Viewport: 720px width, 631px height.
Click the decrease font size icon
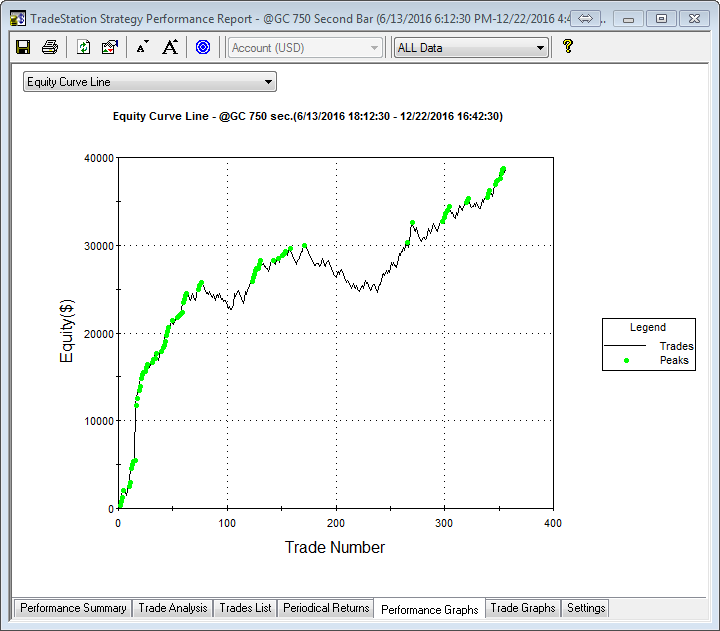[142, 47]
